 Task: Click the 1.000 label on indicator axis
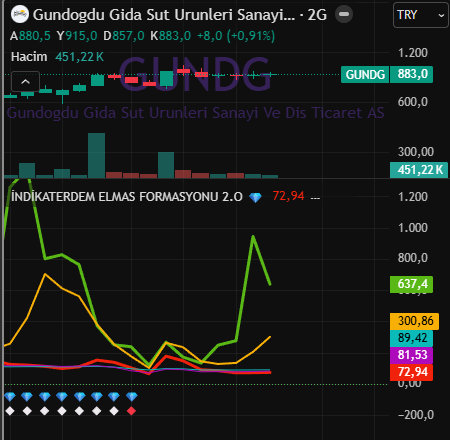point(413,228)
